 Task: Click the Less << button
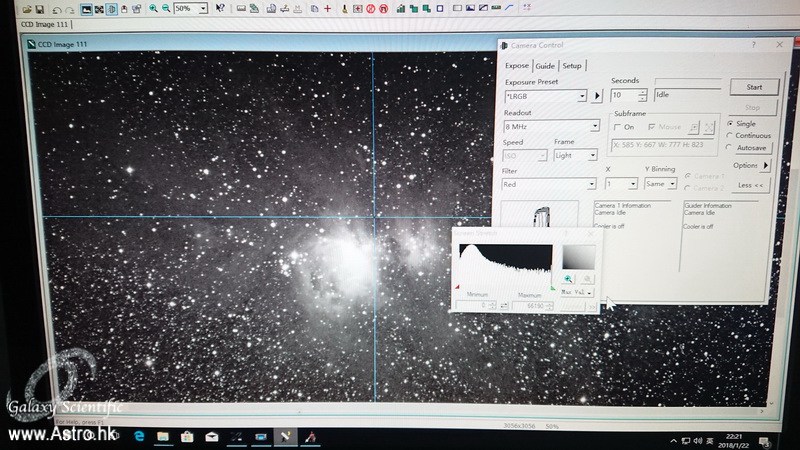click(750, 185)
